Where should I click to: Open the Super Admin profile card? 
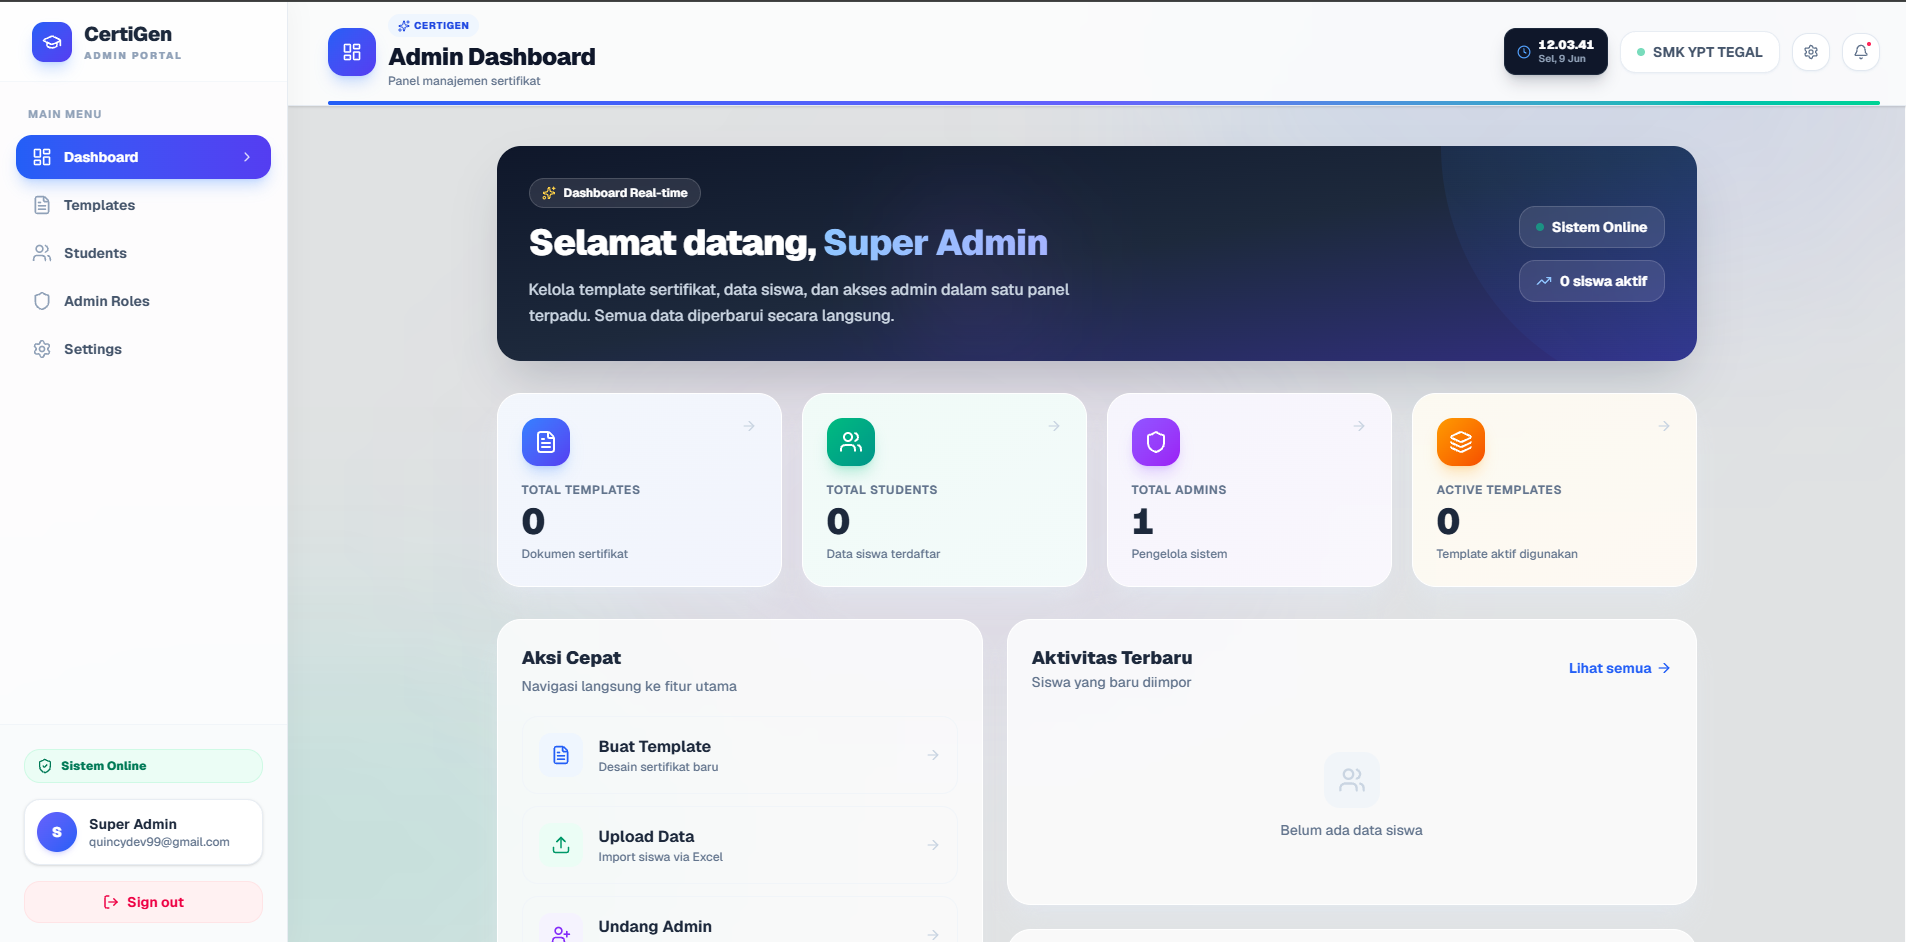(143, 832)
